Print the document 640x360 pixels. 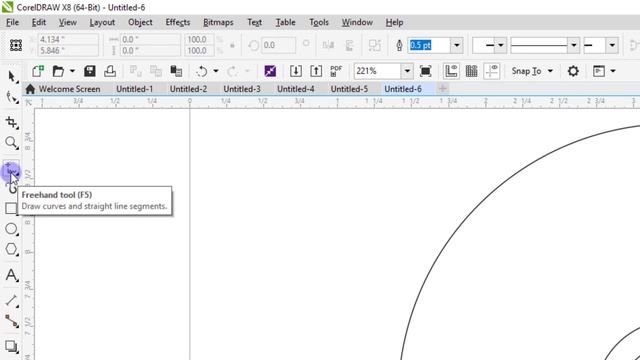[110, 71]
